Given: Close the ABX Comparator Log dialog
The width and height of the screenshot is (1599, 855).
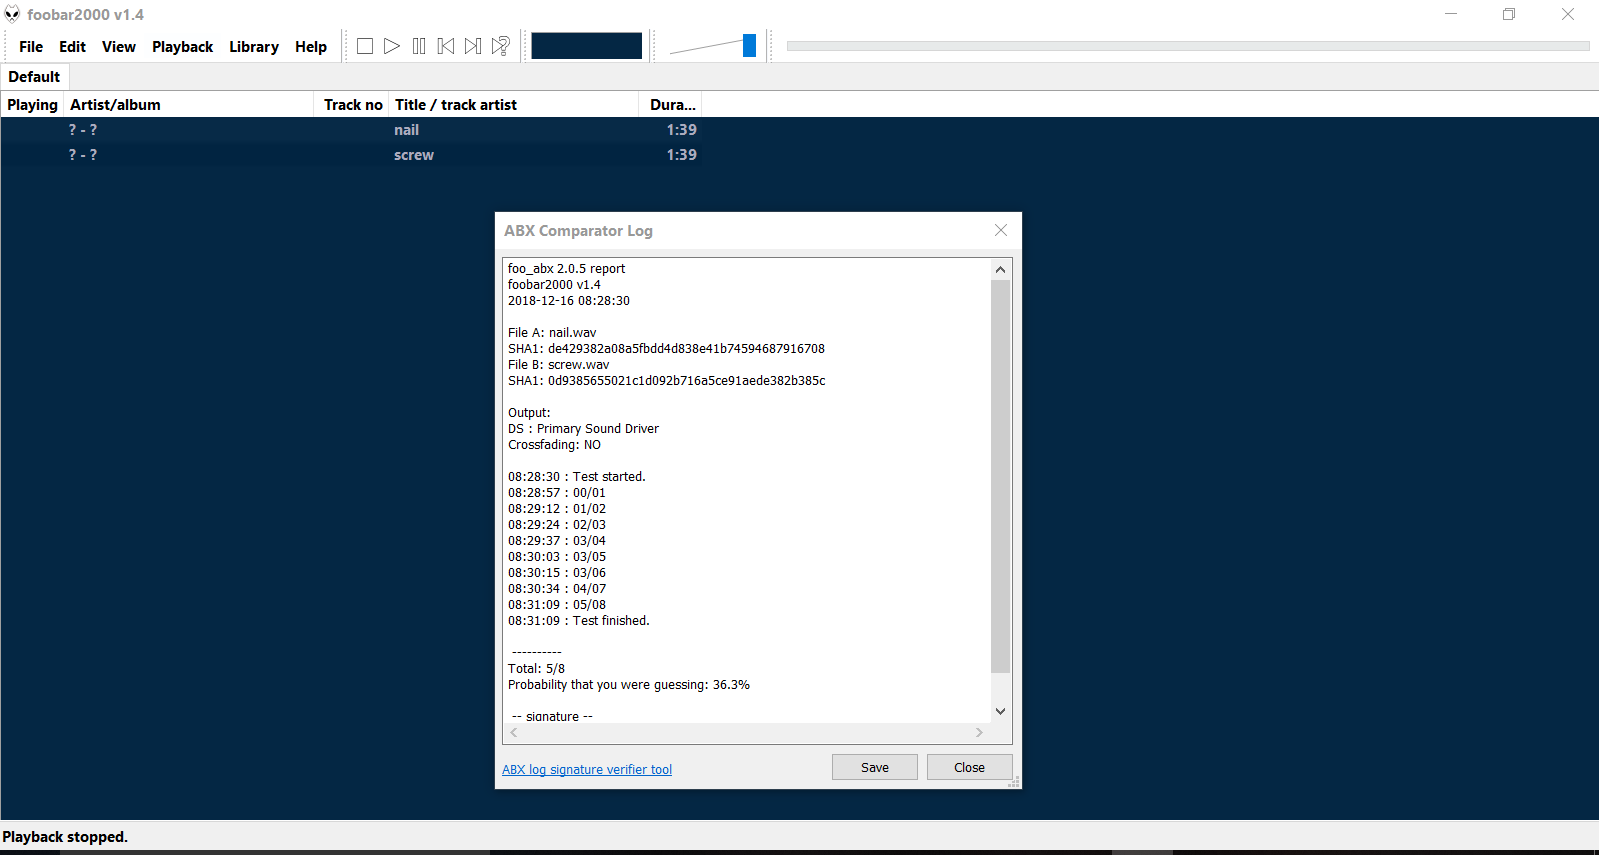Looking at the screenshot, I should click(1001, 230).
